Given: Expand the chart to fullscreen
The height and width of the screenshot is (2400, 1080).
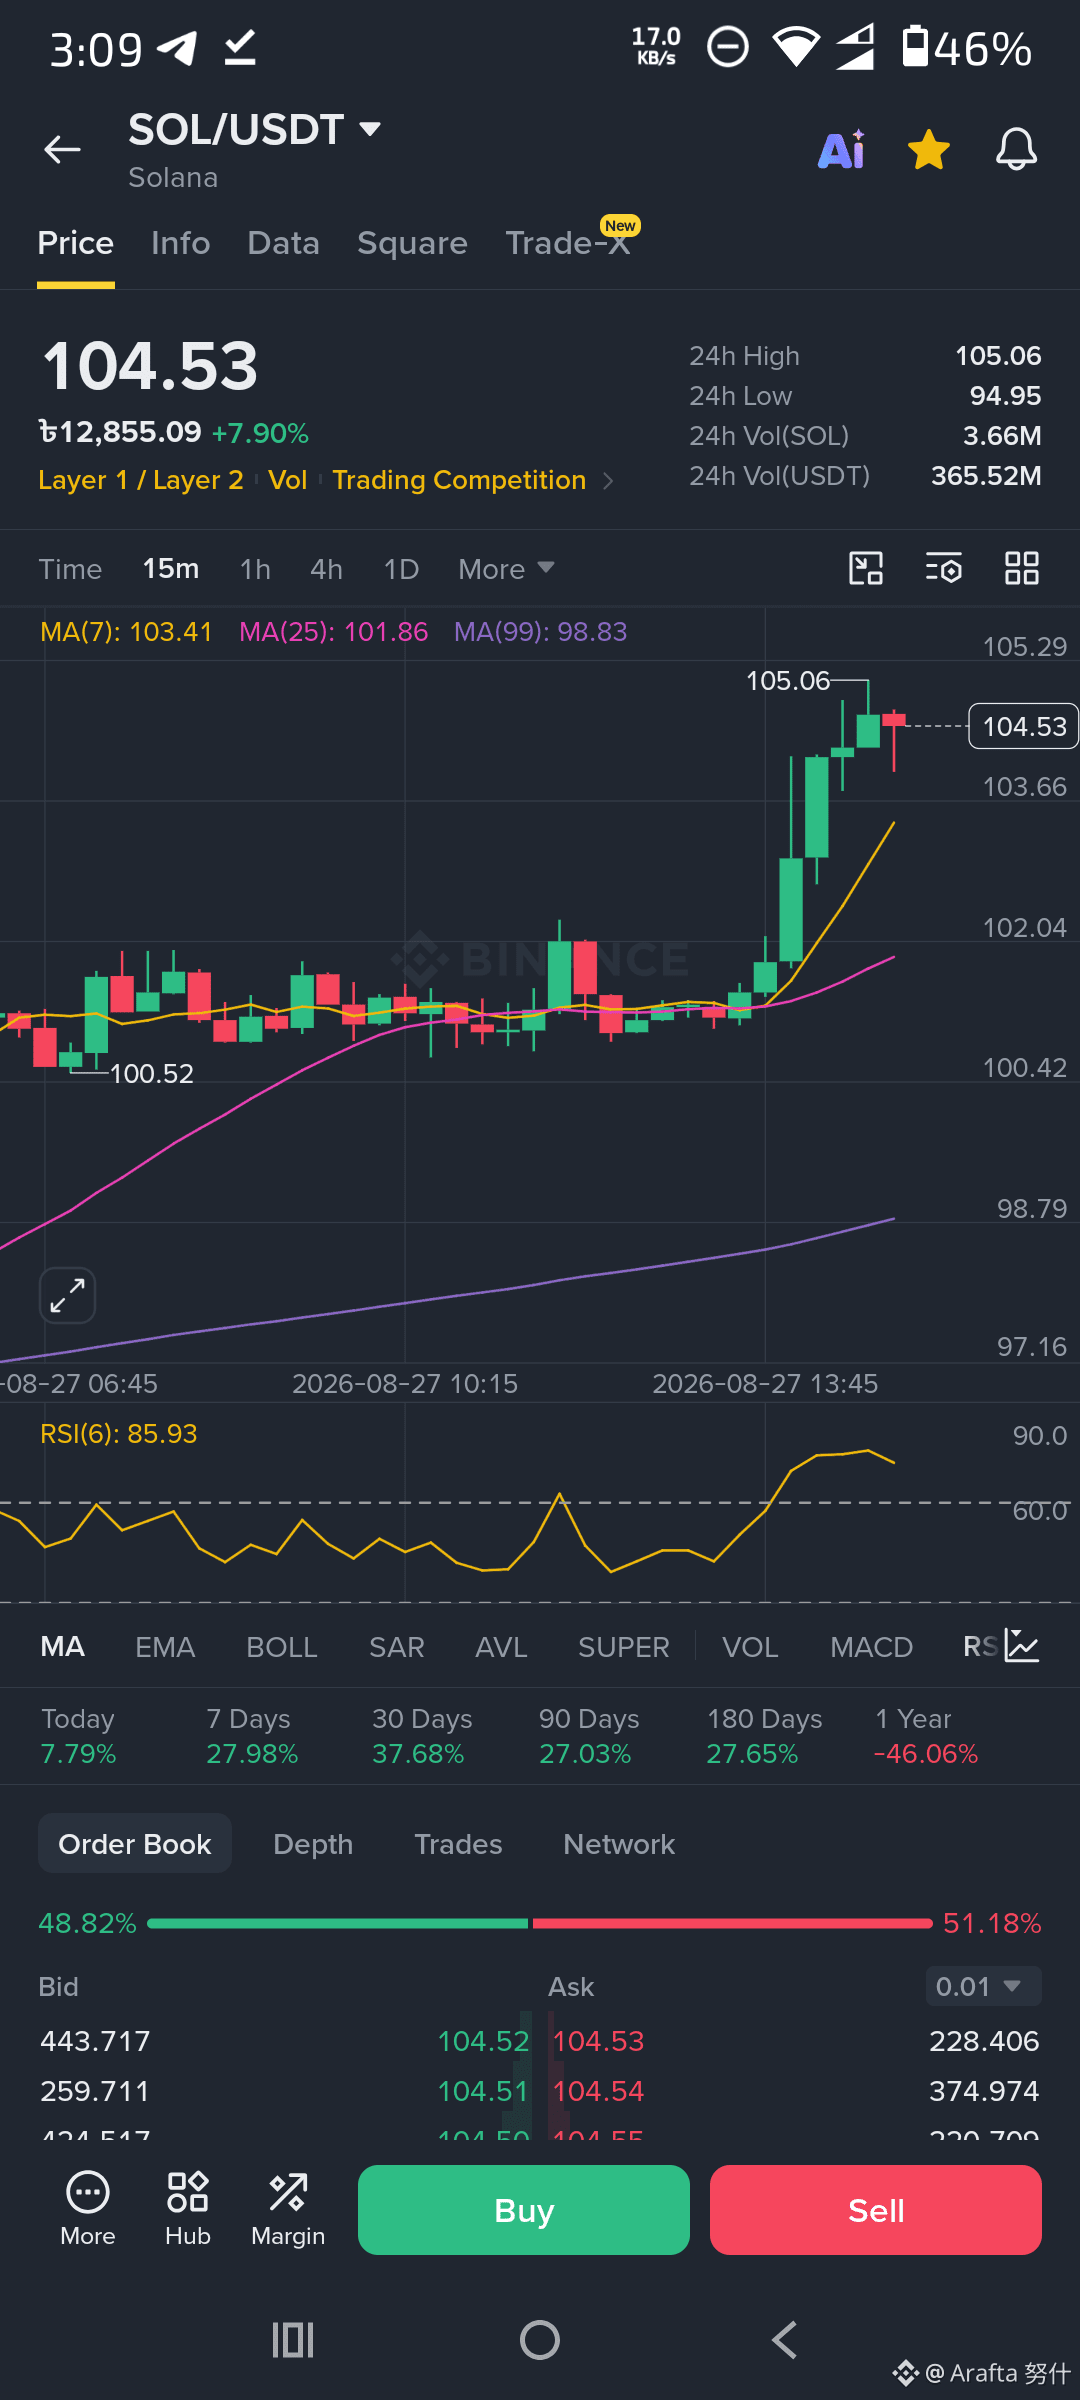Looking at the screenshot, I should [x=67, y=1295].
